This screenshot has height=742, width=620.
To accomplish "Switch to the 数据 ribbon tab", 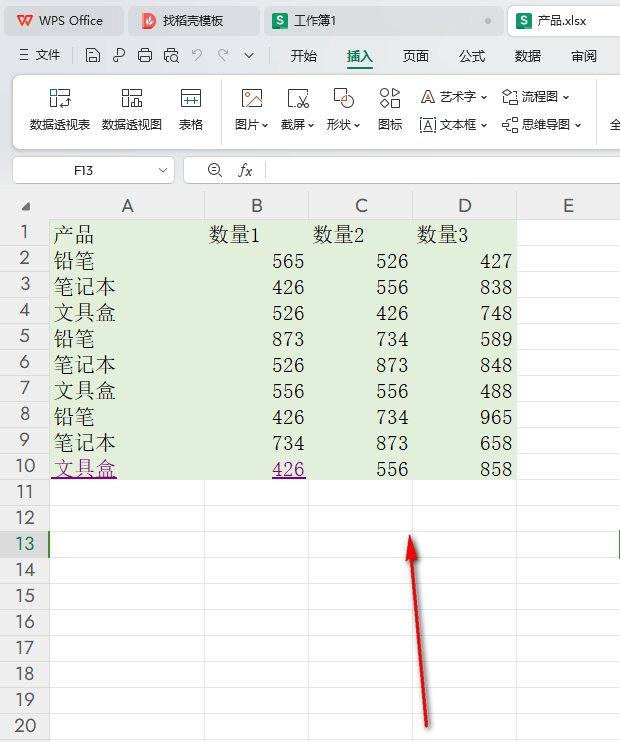I will (x=528, y=56).
